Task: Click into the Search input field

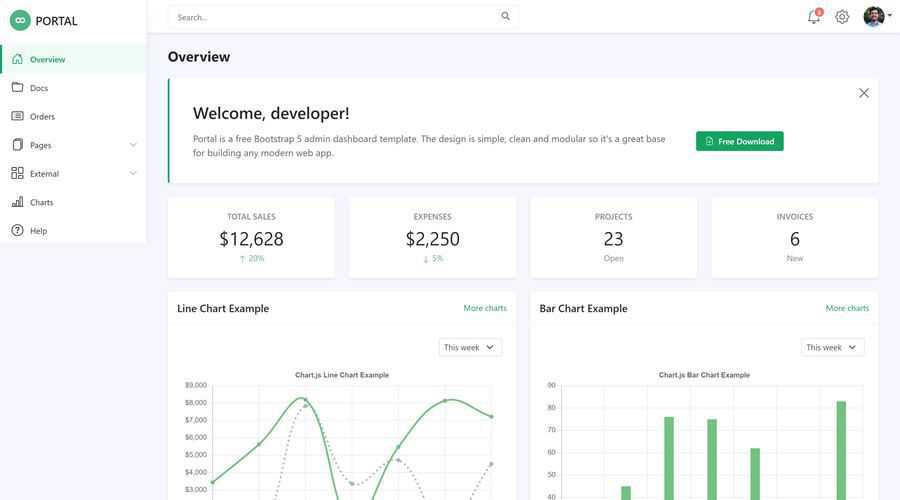Action: coord(330,17)
